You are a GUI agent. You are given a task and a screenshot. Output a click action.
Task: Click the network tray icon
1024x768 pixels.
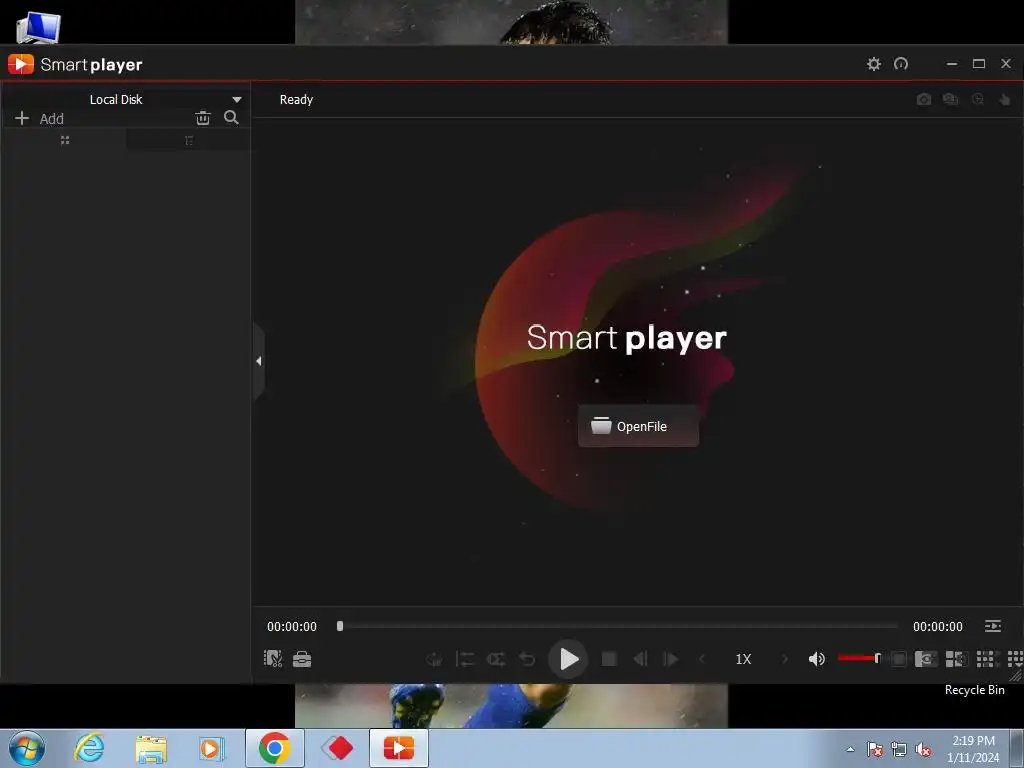click(x=899, y=749)
